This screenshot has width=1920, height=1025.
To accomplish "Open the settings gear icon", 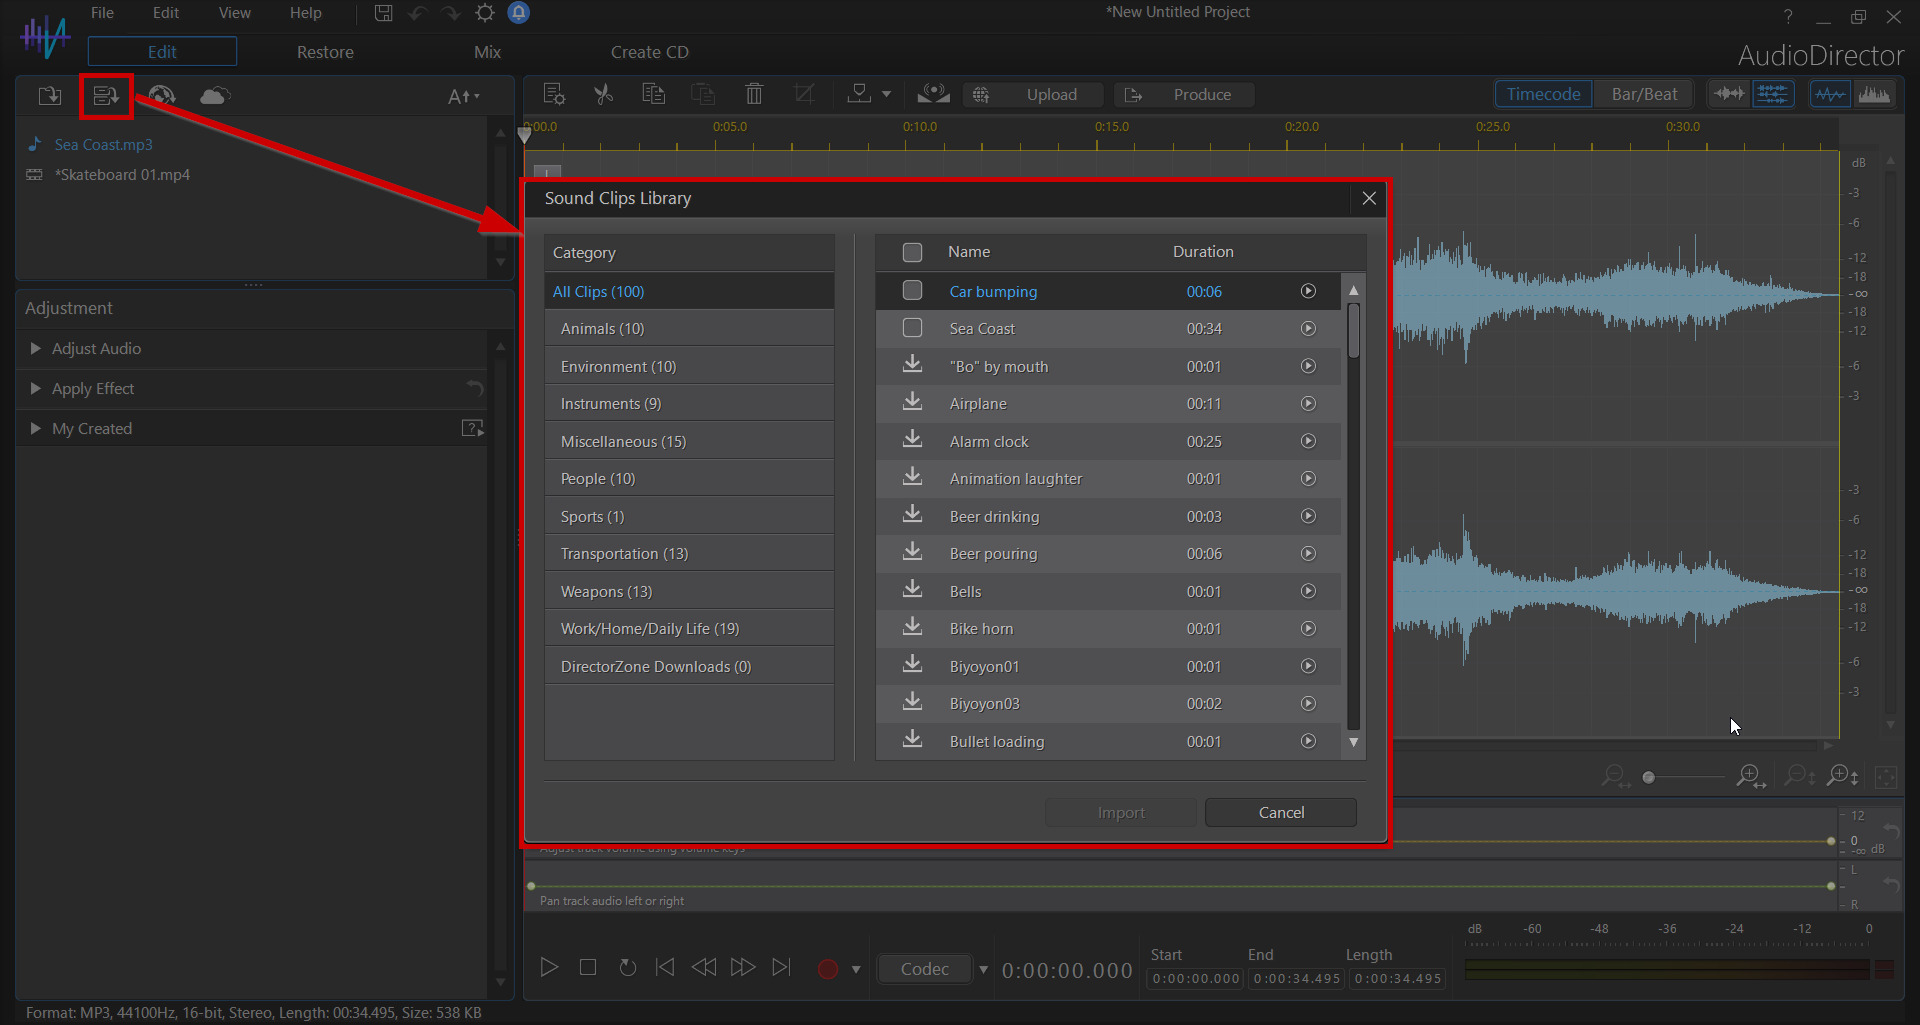I will pos(485,13).
